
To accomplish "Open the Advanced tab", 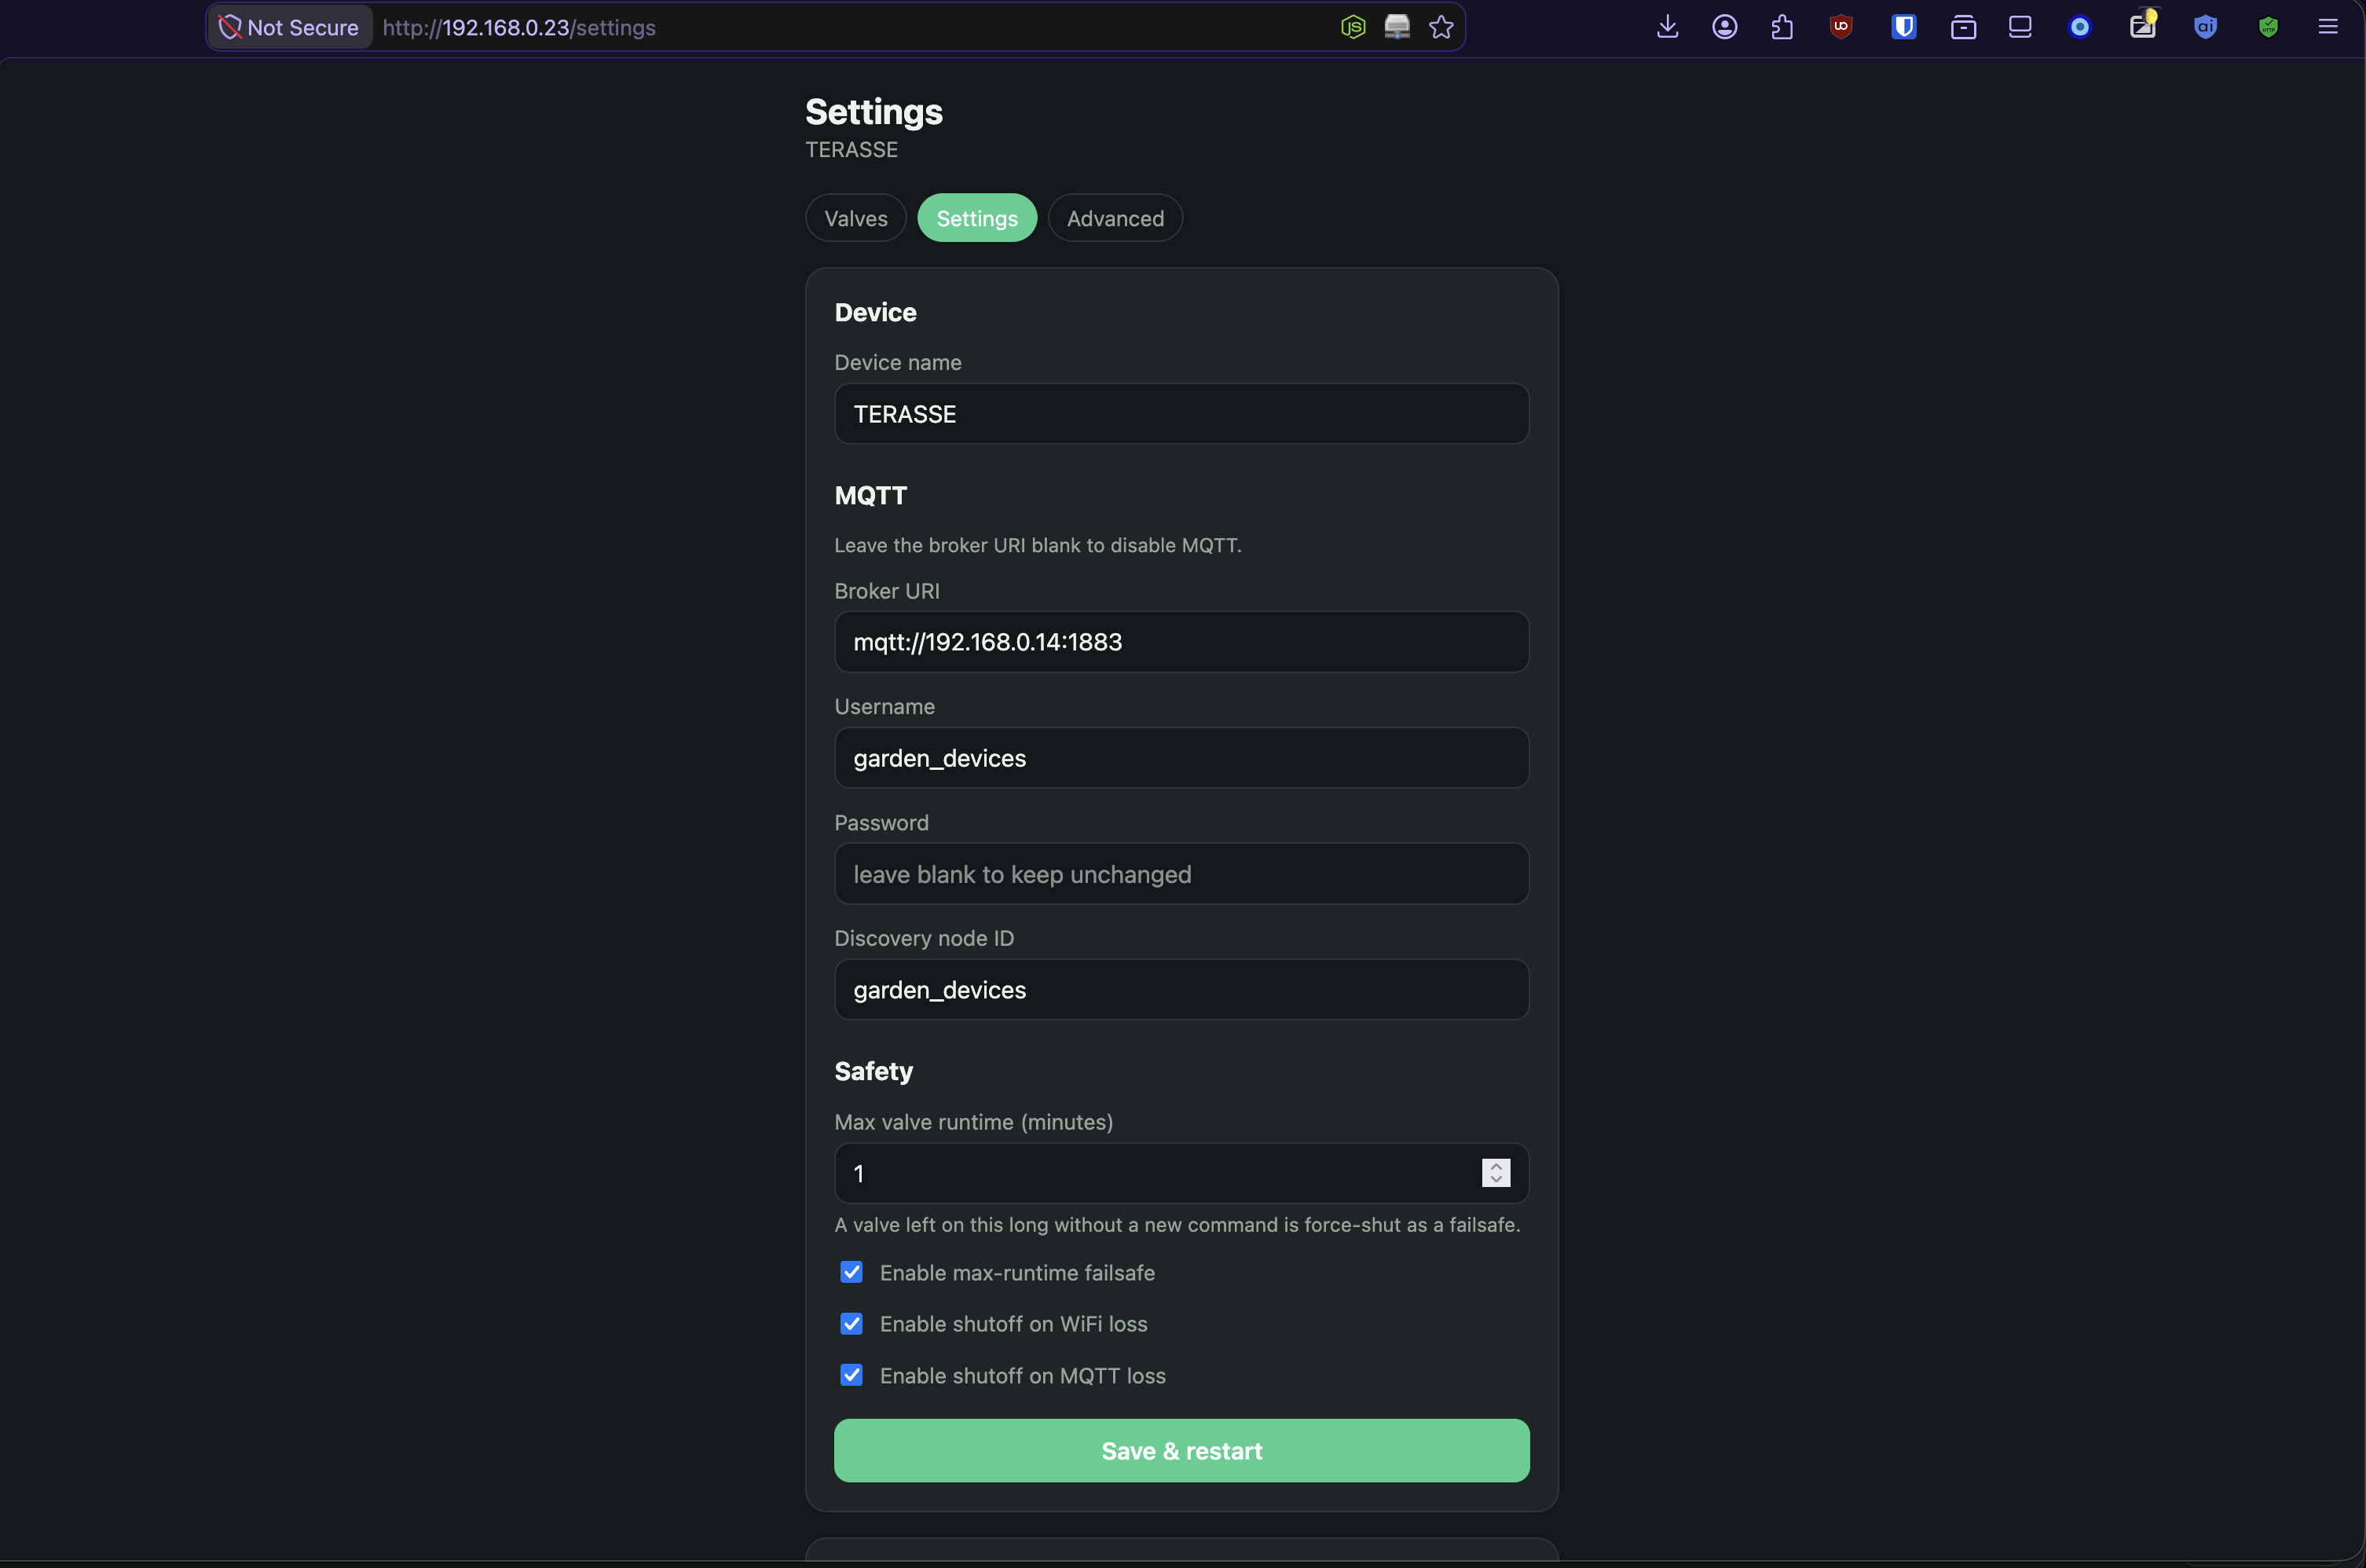I will pos(1115,218).
